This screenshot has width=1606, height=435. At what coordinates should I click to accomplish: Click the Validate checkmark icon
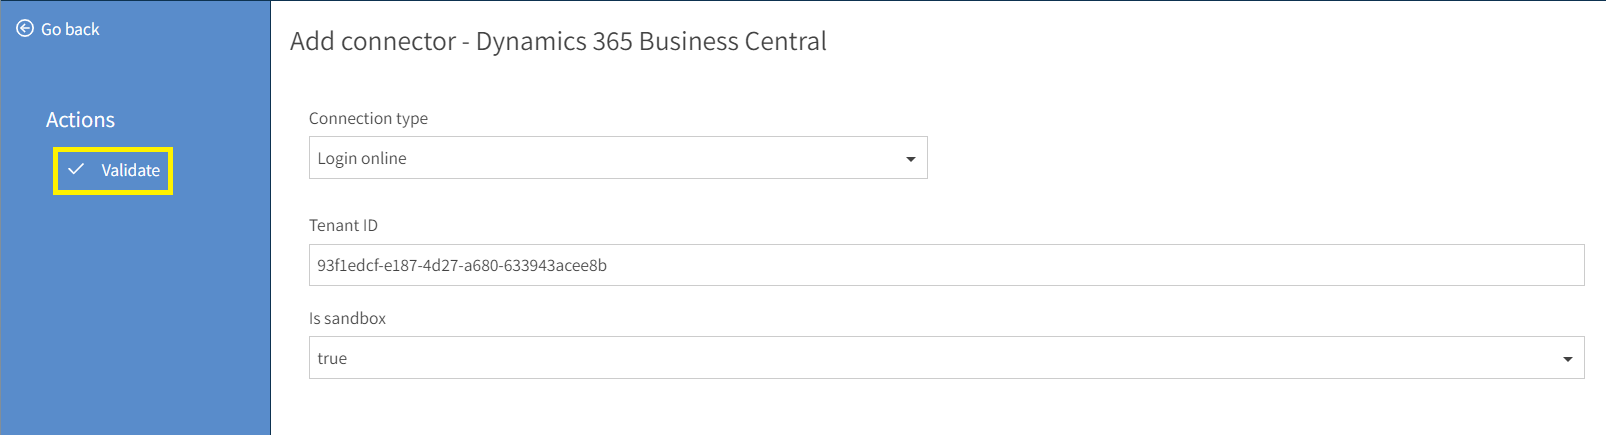point(76,169)
